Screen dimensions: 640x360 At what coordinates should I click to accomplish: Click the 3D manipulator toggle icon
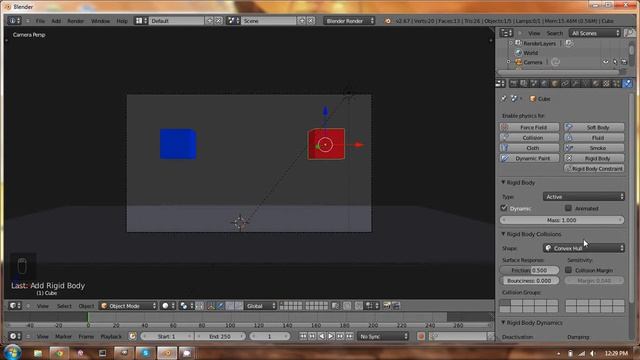pyautogui.click(x=211, y=306)
